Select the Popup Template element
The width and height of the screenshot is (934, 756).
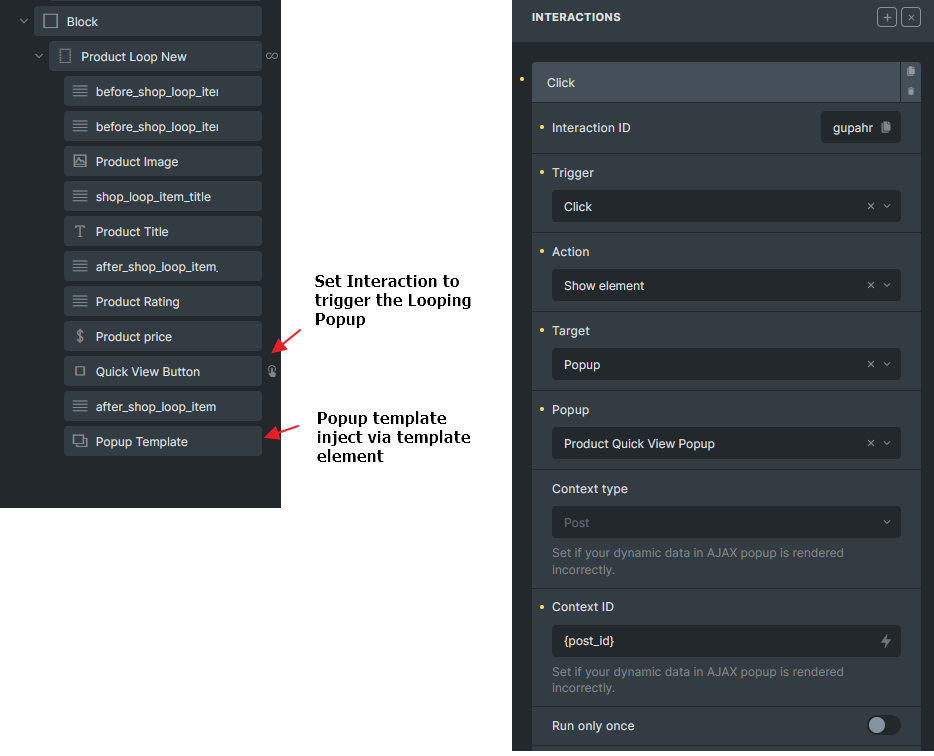click(x=162, y=442)
